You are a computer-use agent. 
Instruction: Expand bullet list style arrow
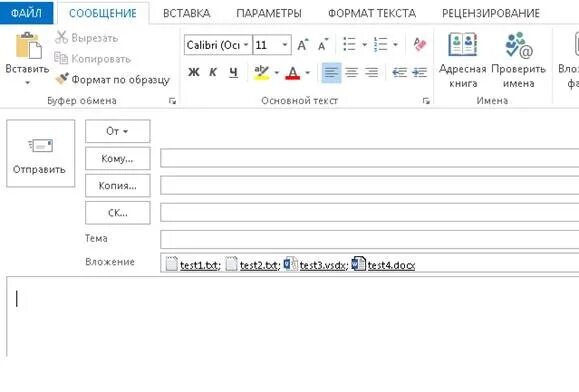pyautogui.click(x=364, y=45)
